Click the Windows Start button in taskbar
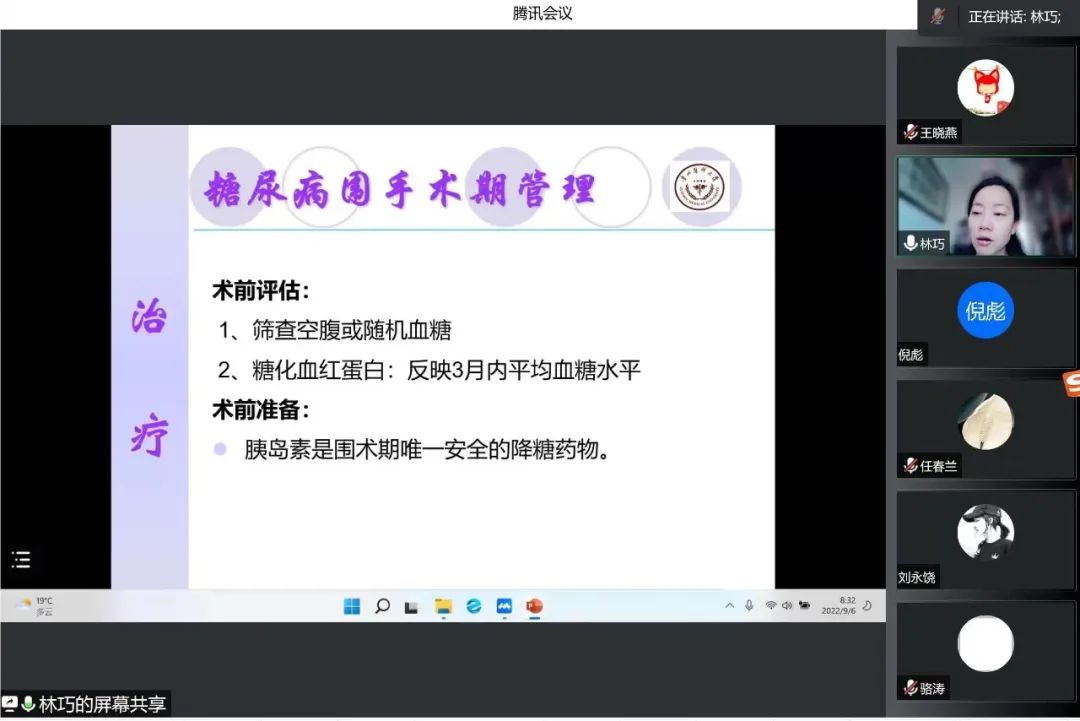The image size is (1080, 721). [352, 606]
